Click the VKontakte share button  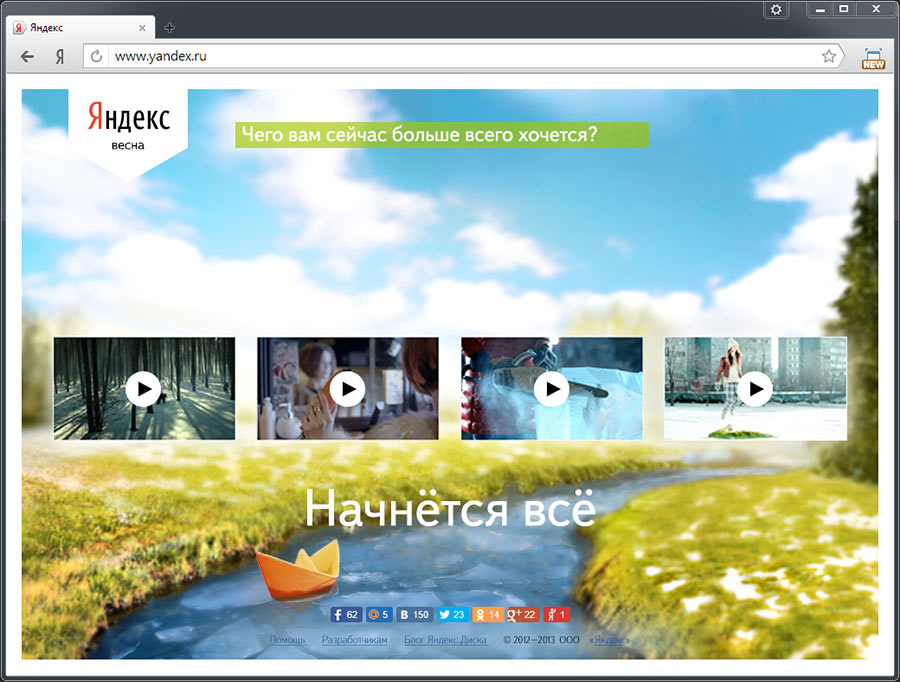click(414, 615)
